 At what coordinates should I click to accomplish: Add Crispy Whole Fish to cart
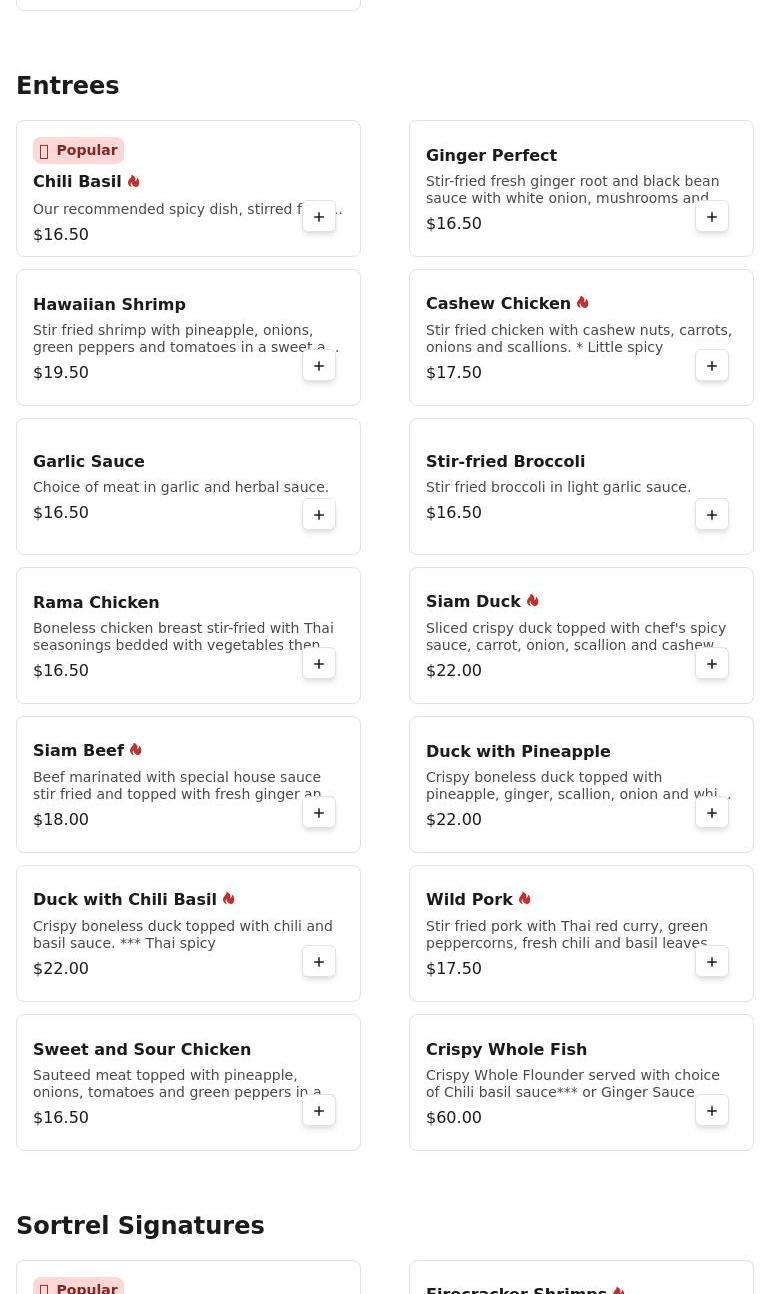[x=712, y=1111]
